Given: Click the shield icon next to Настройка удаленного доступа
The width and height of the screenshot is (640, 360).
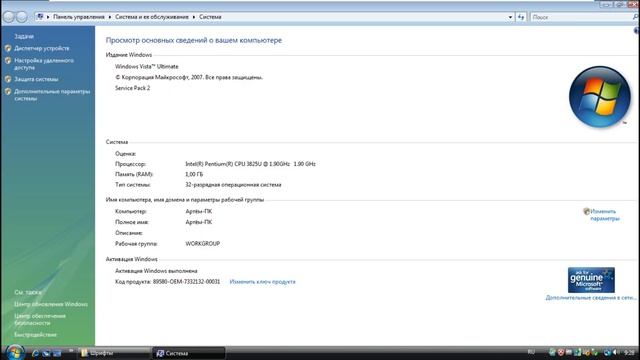Looking at the screenshot, I should pos(8,60).
